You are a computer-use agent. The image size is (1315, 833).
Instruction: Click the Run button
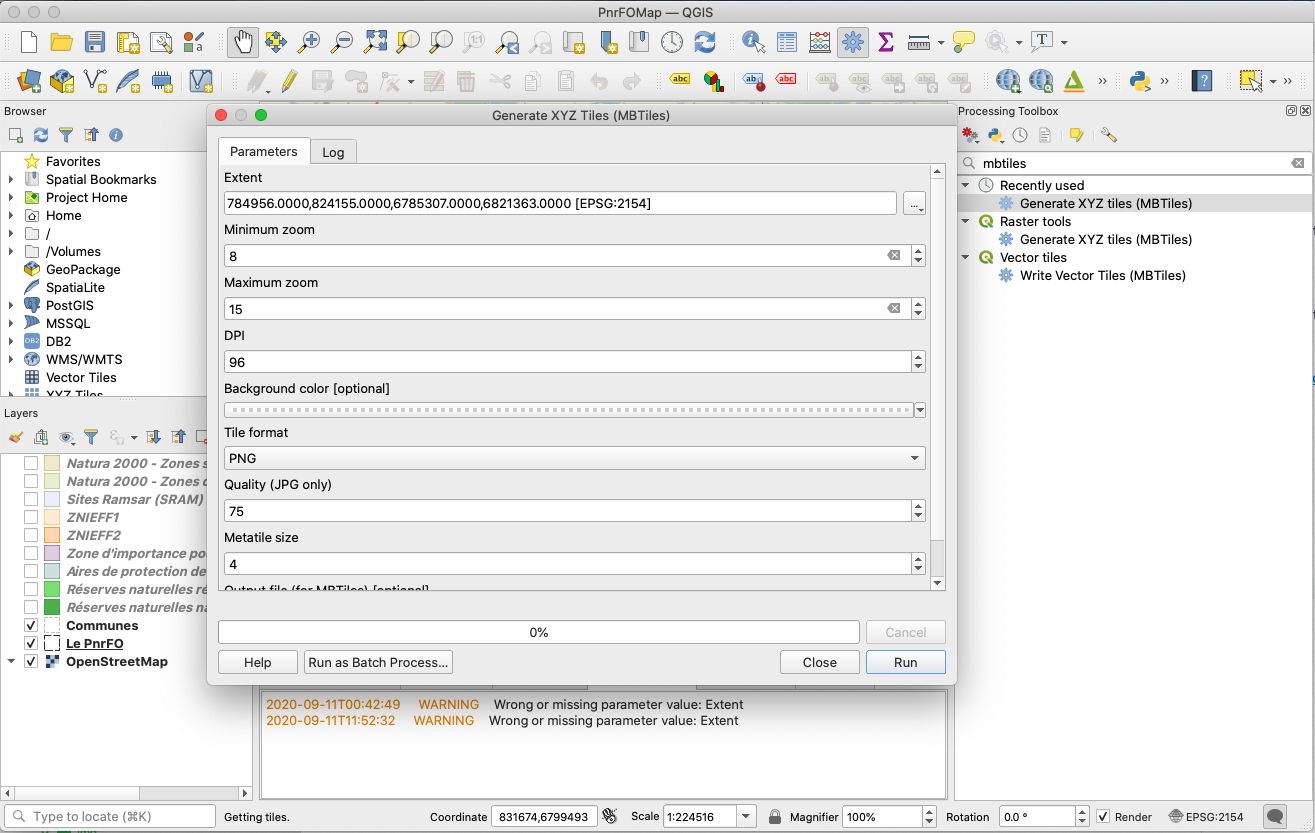point(905,662)
